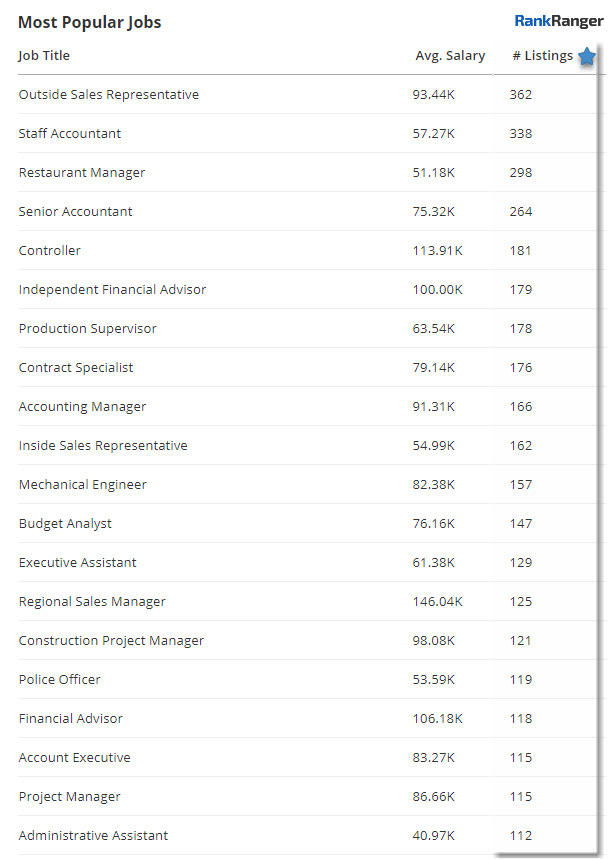614x859 pixels.
Task: Select Production Supervisor job title
Action: click(x=88, y=329)
